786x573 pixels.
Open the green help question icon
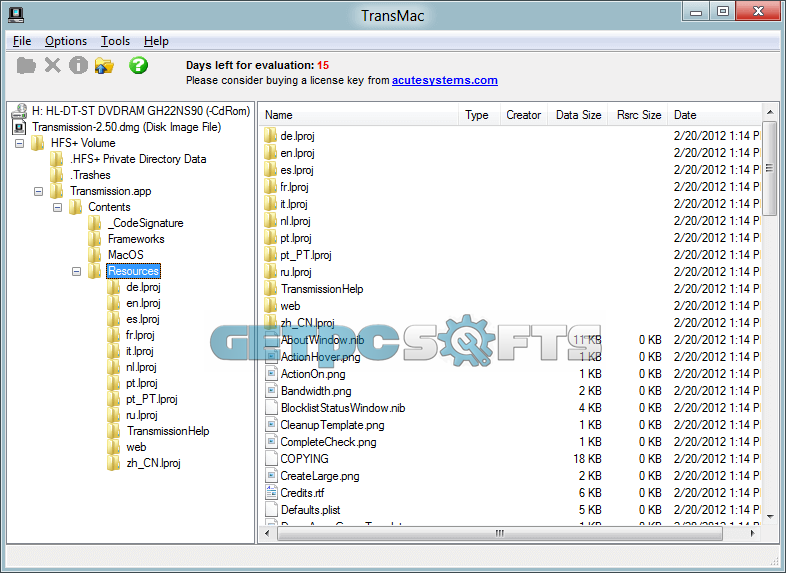[138, 65]
